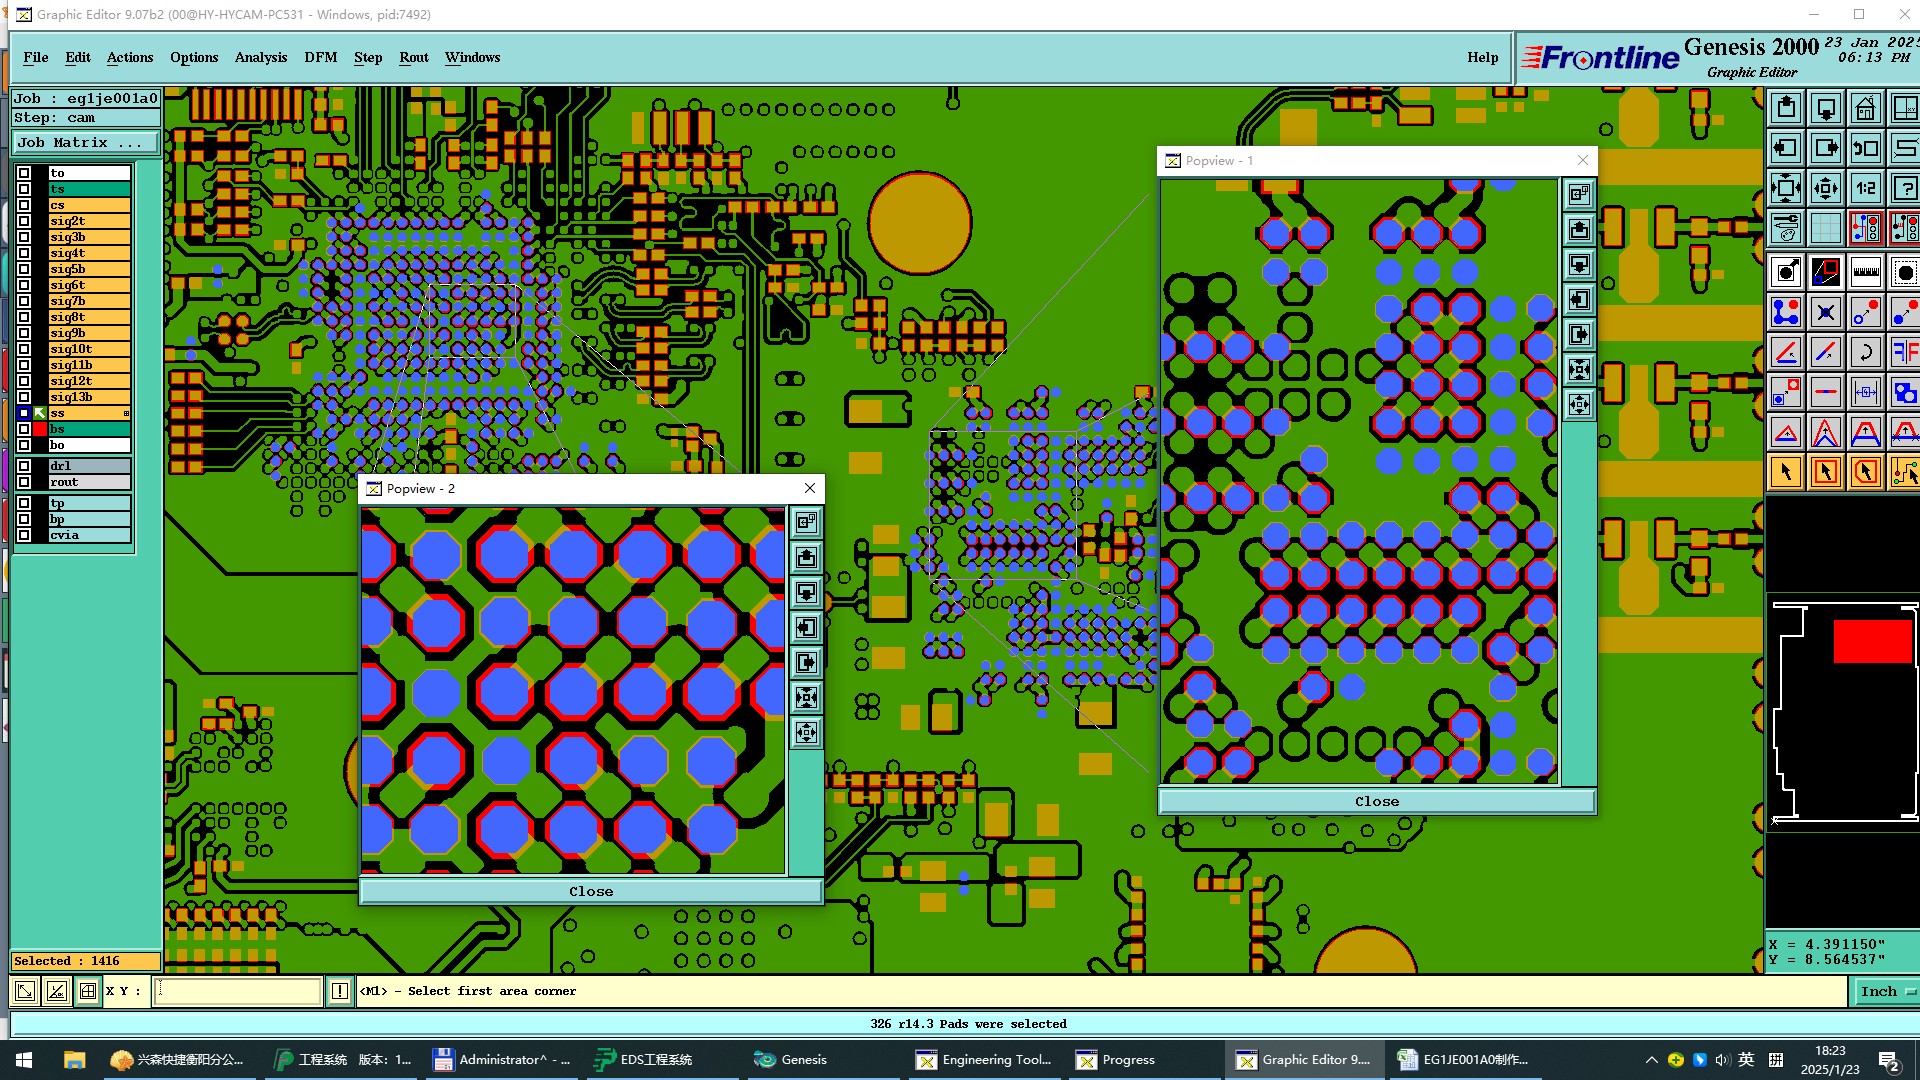Open Inch units dropdown
Viewport: 1920px width, 1080px height.
pos(1885,991)
